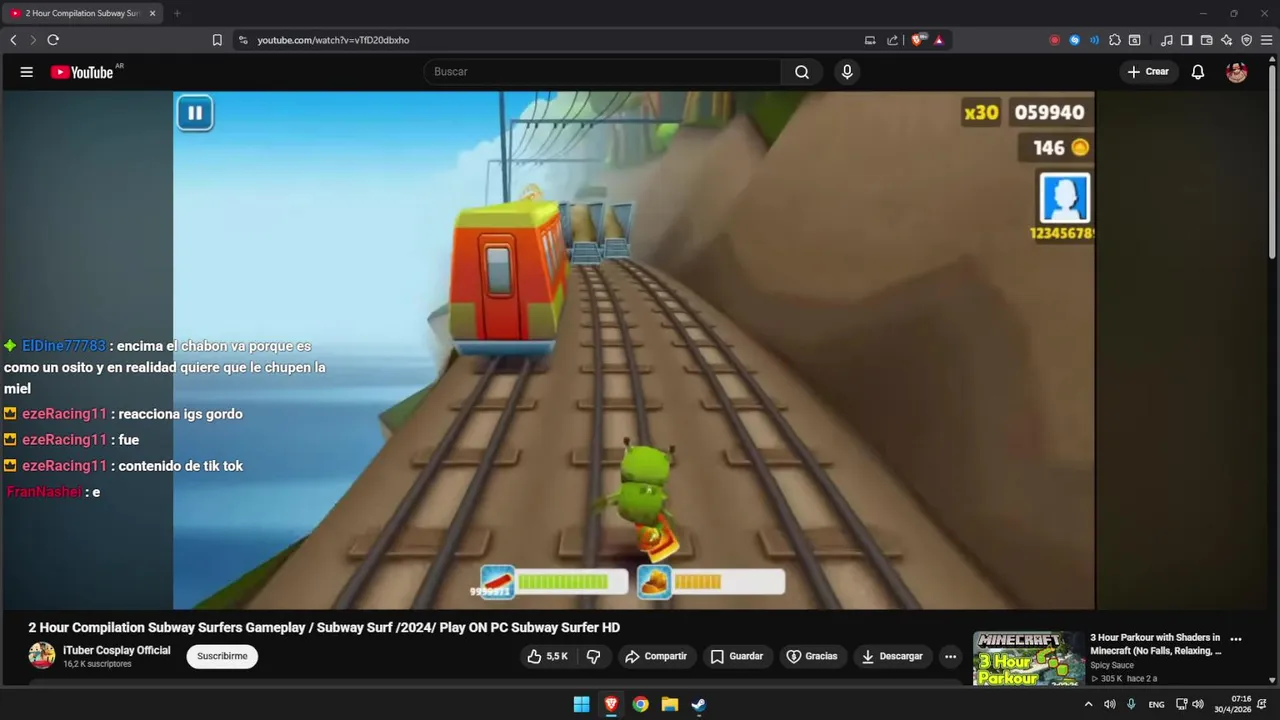
Task: Open options menu for Minecraft Parkour suggestion
Action: click(x=1236, y=639)
